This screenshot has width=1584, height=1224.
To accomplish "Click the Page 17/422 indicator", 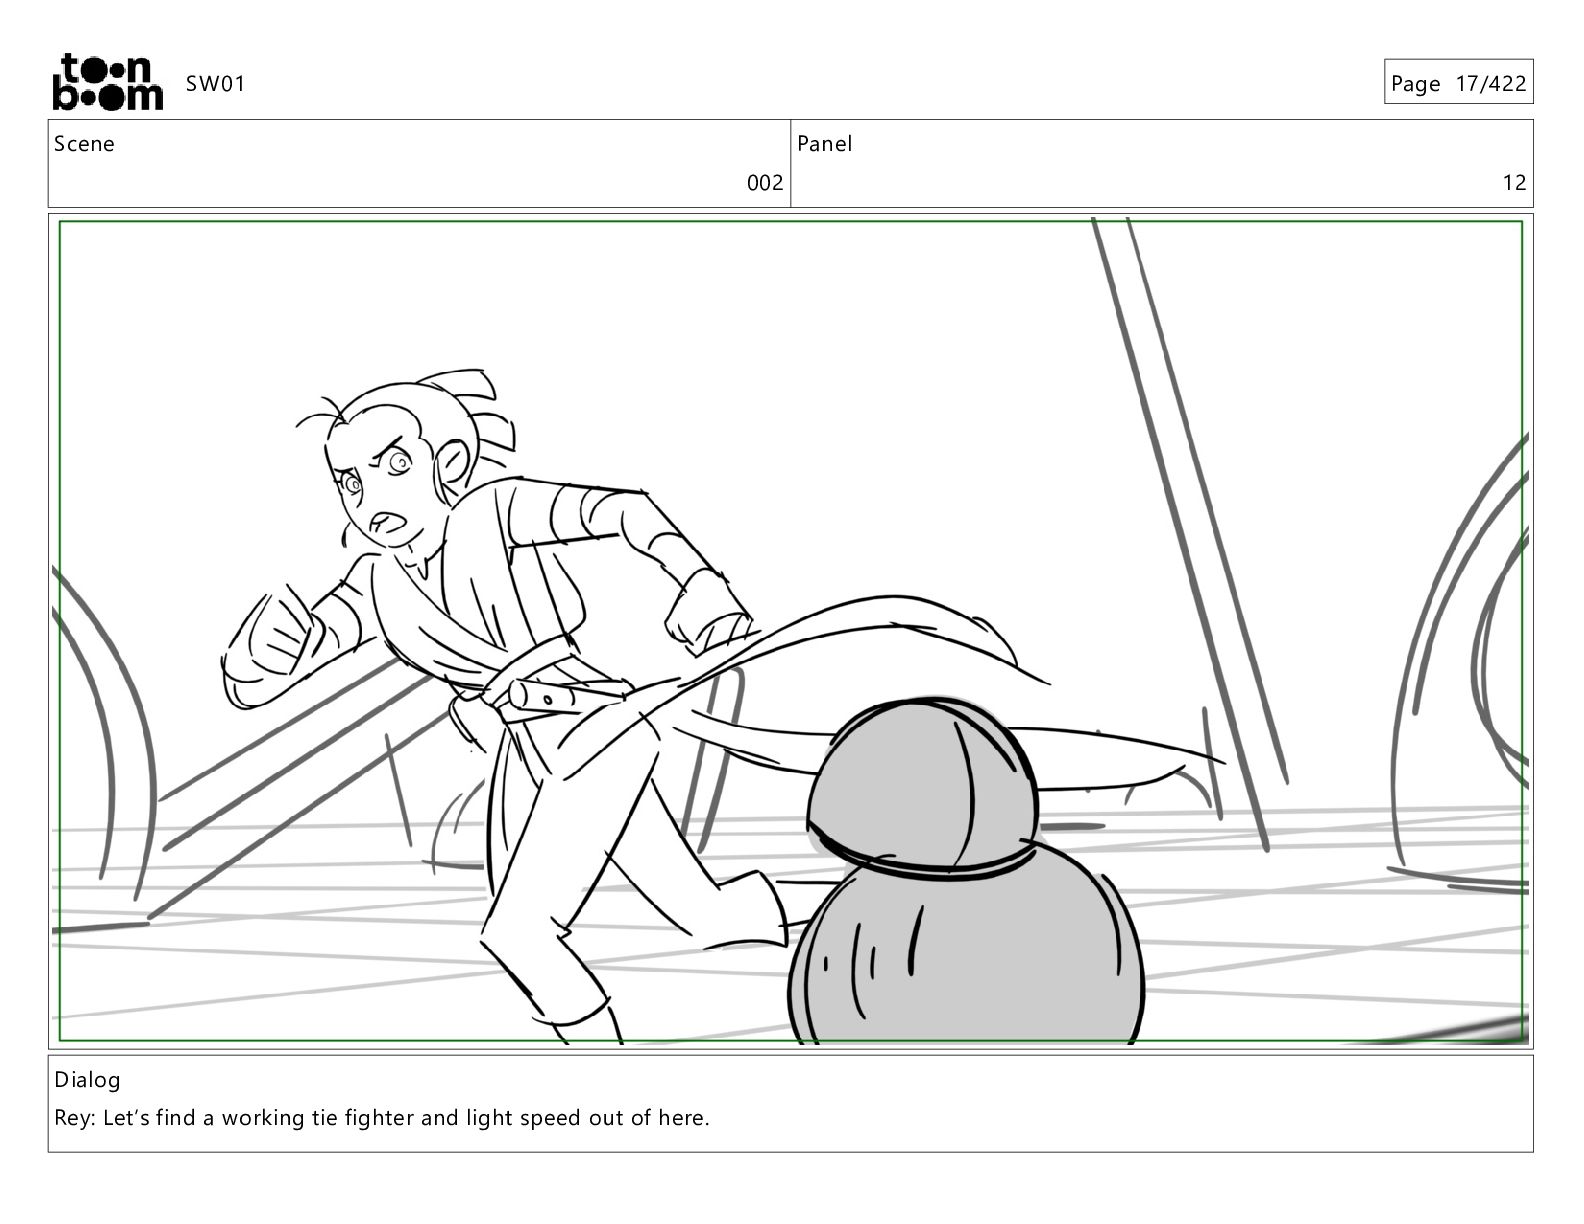I will 1458,83.
